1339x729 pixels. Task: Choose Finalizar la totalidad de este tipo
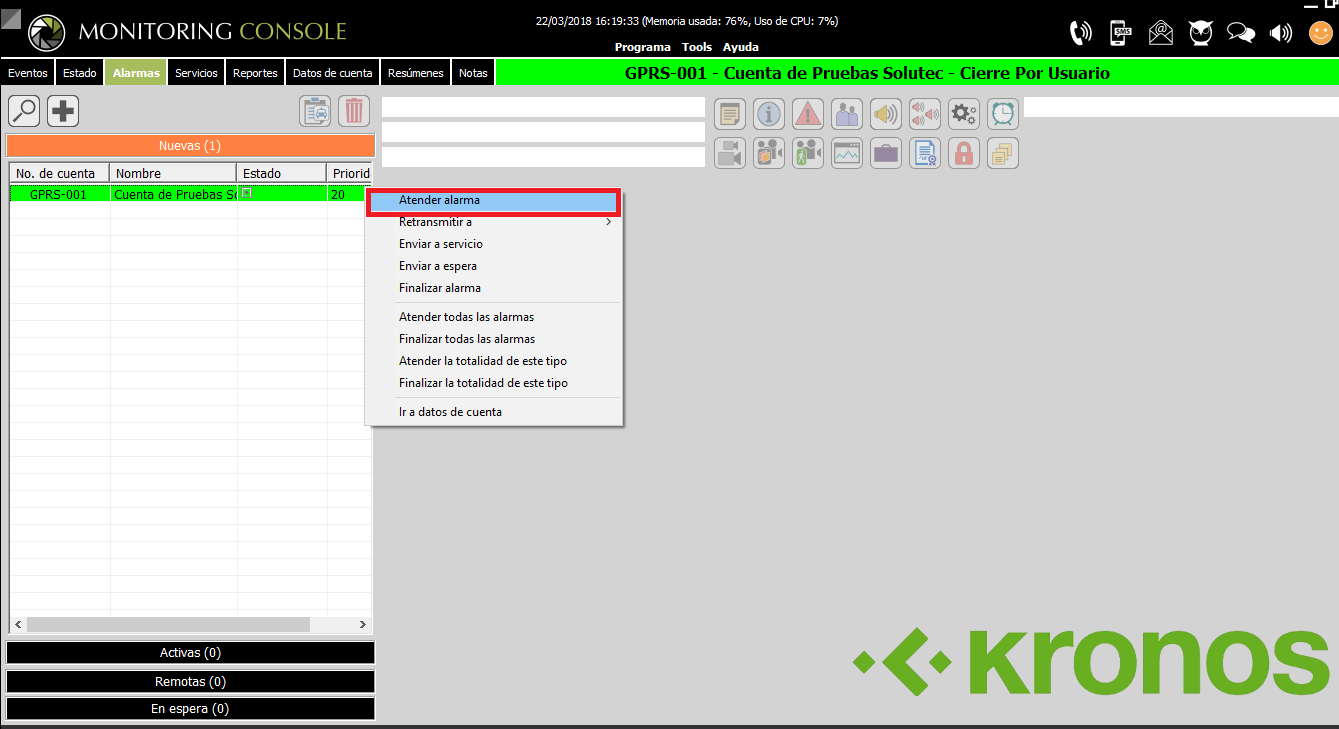[494, 383]
